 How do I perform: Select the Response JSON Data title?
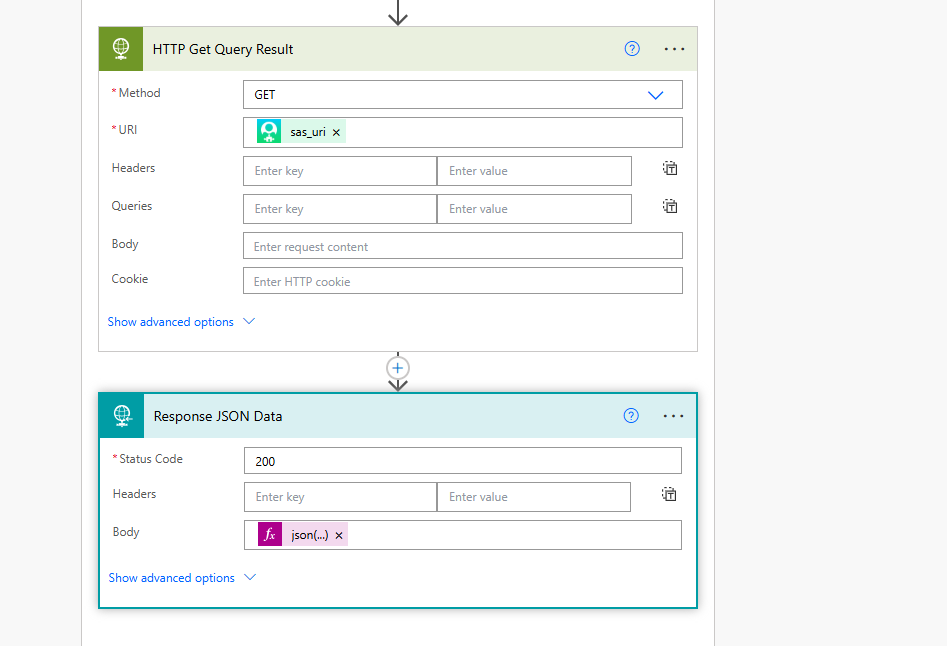218,417
